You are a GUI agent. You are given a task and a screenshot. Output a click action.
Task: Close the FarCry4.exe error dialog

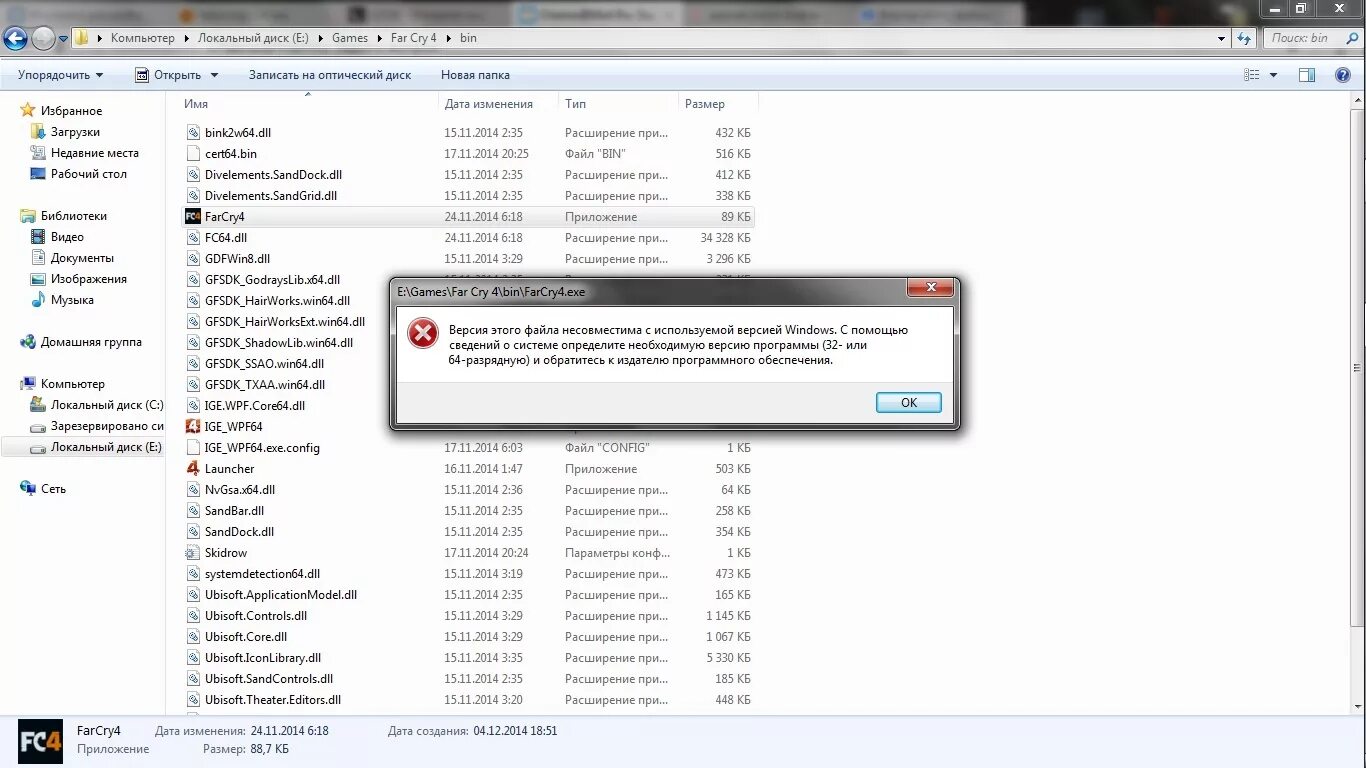930,288
